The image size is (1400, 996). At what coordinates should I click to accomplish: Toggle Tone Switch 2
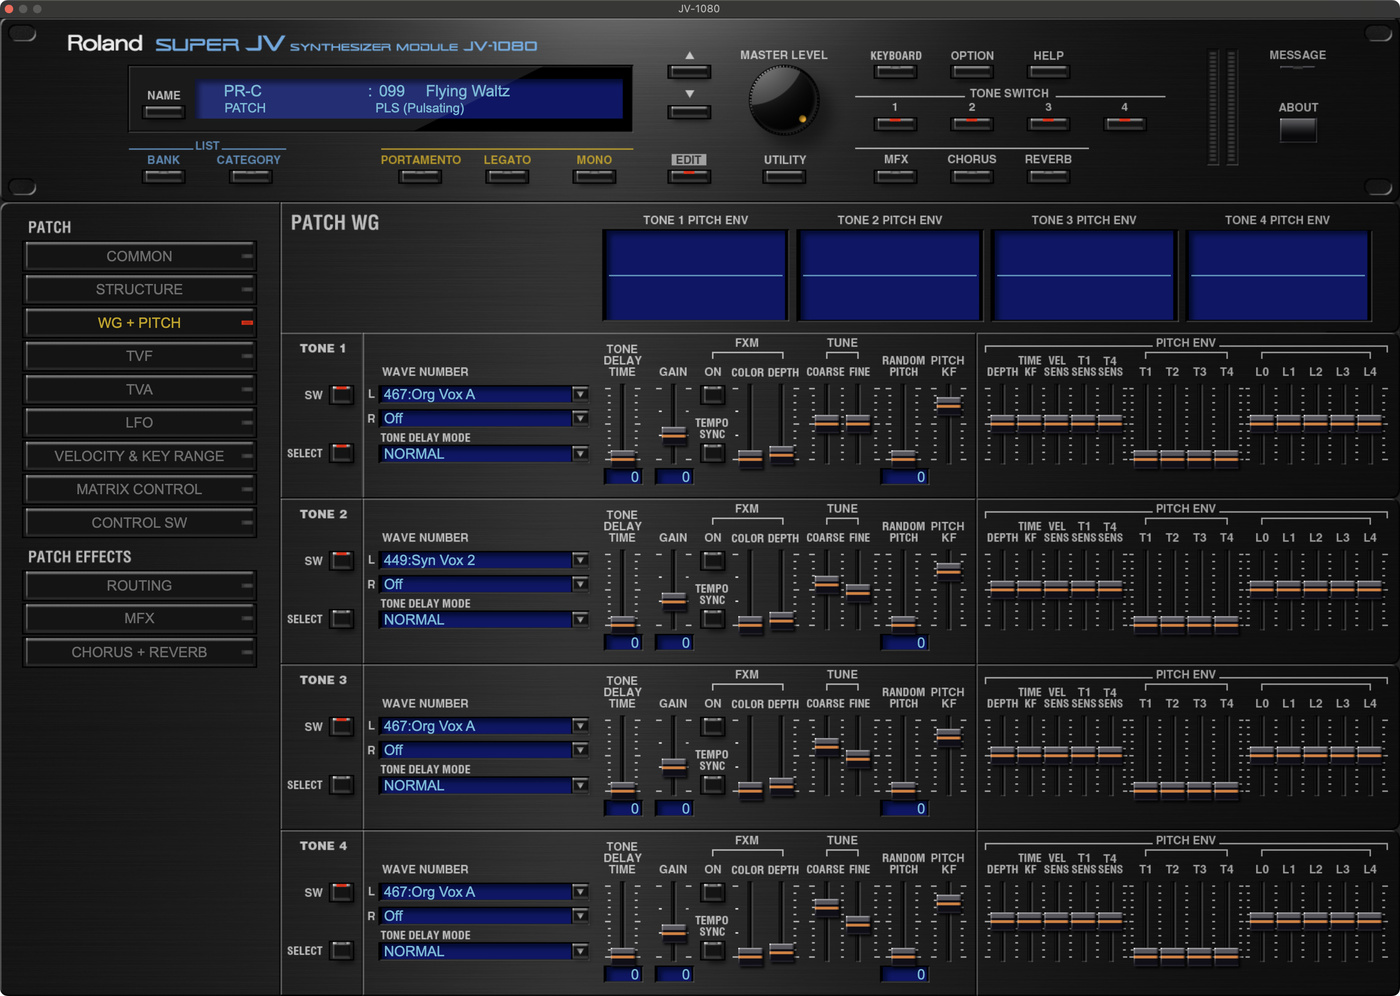(972, 124)
